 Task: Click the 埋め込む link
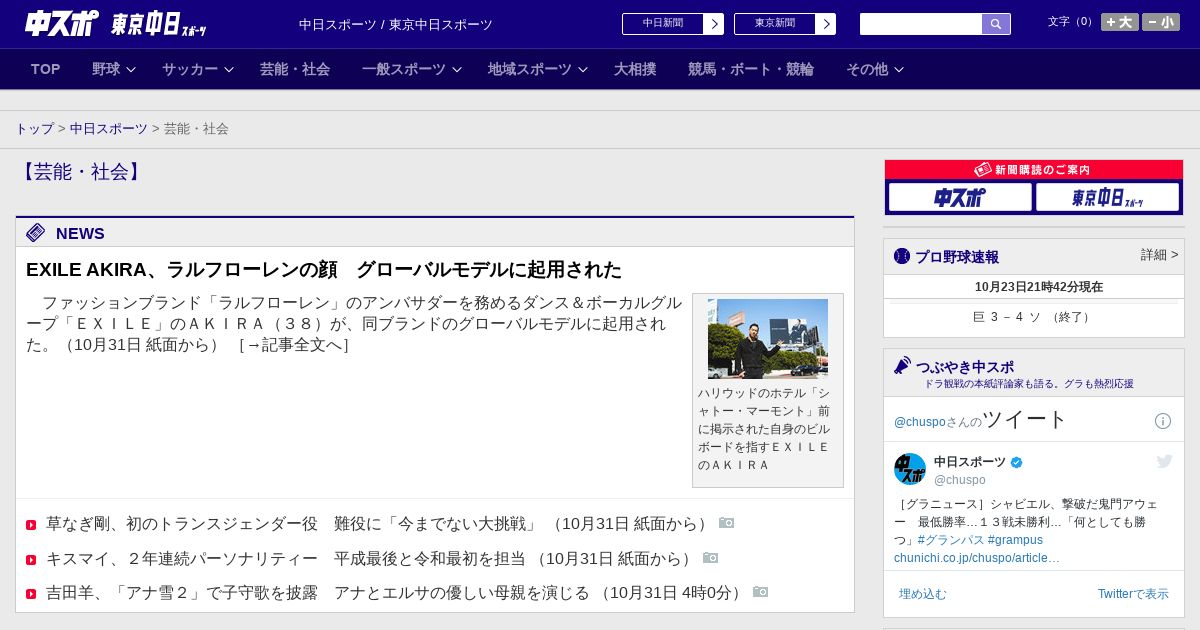pos(922,594)
